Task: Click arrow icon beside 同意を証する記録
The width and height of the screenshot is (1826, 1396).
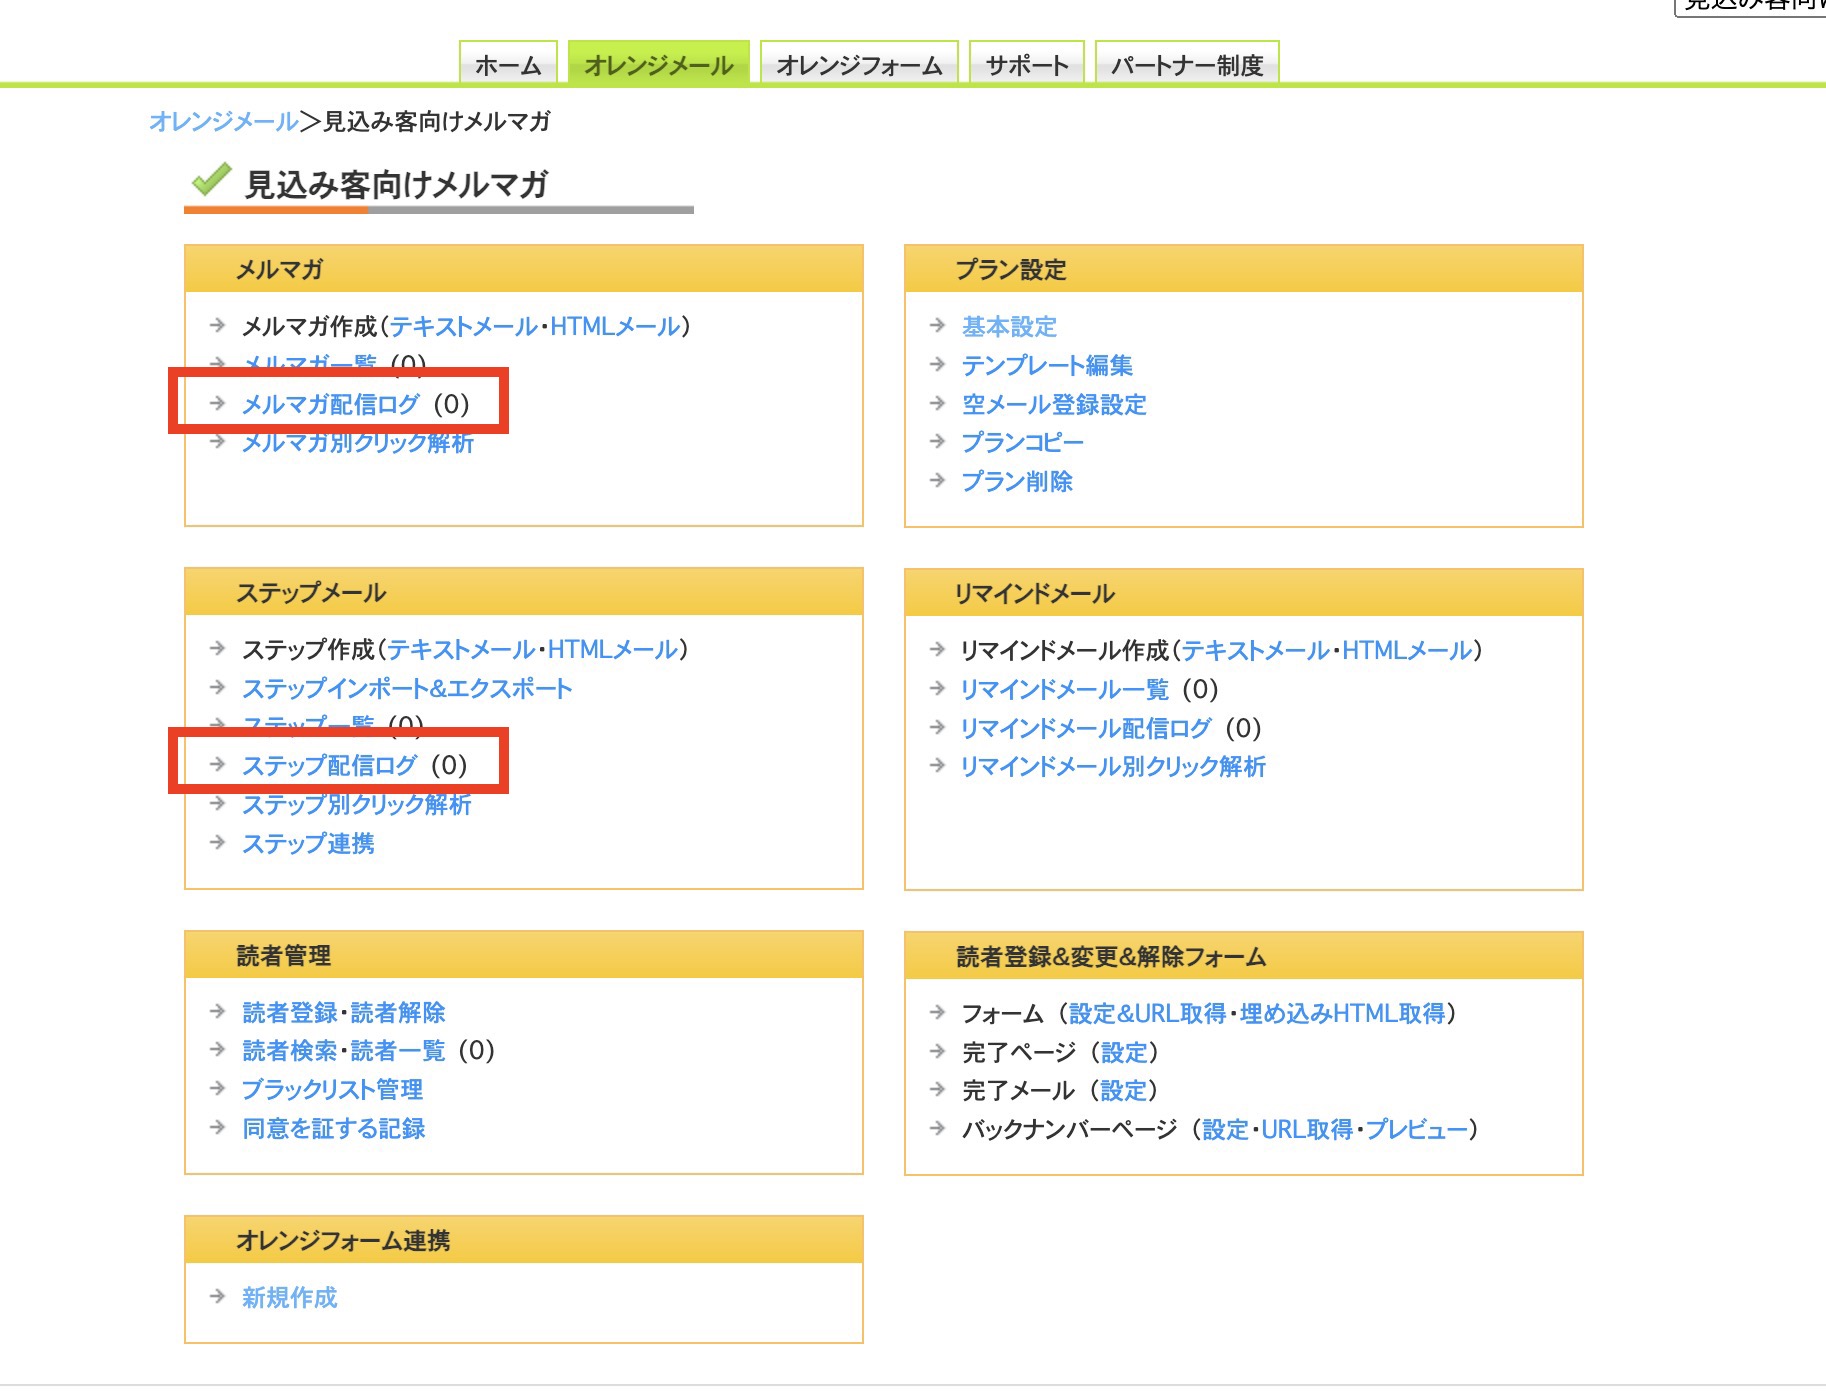Action: 217,1127
